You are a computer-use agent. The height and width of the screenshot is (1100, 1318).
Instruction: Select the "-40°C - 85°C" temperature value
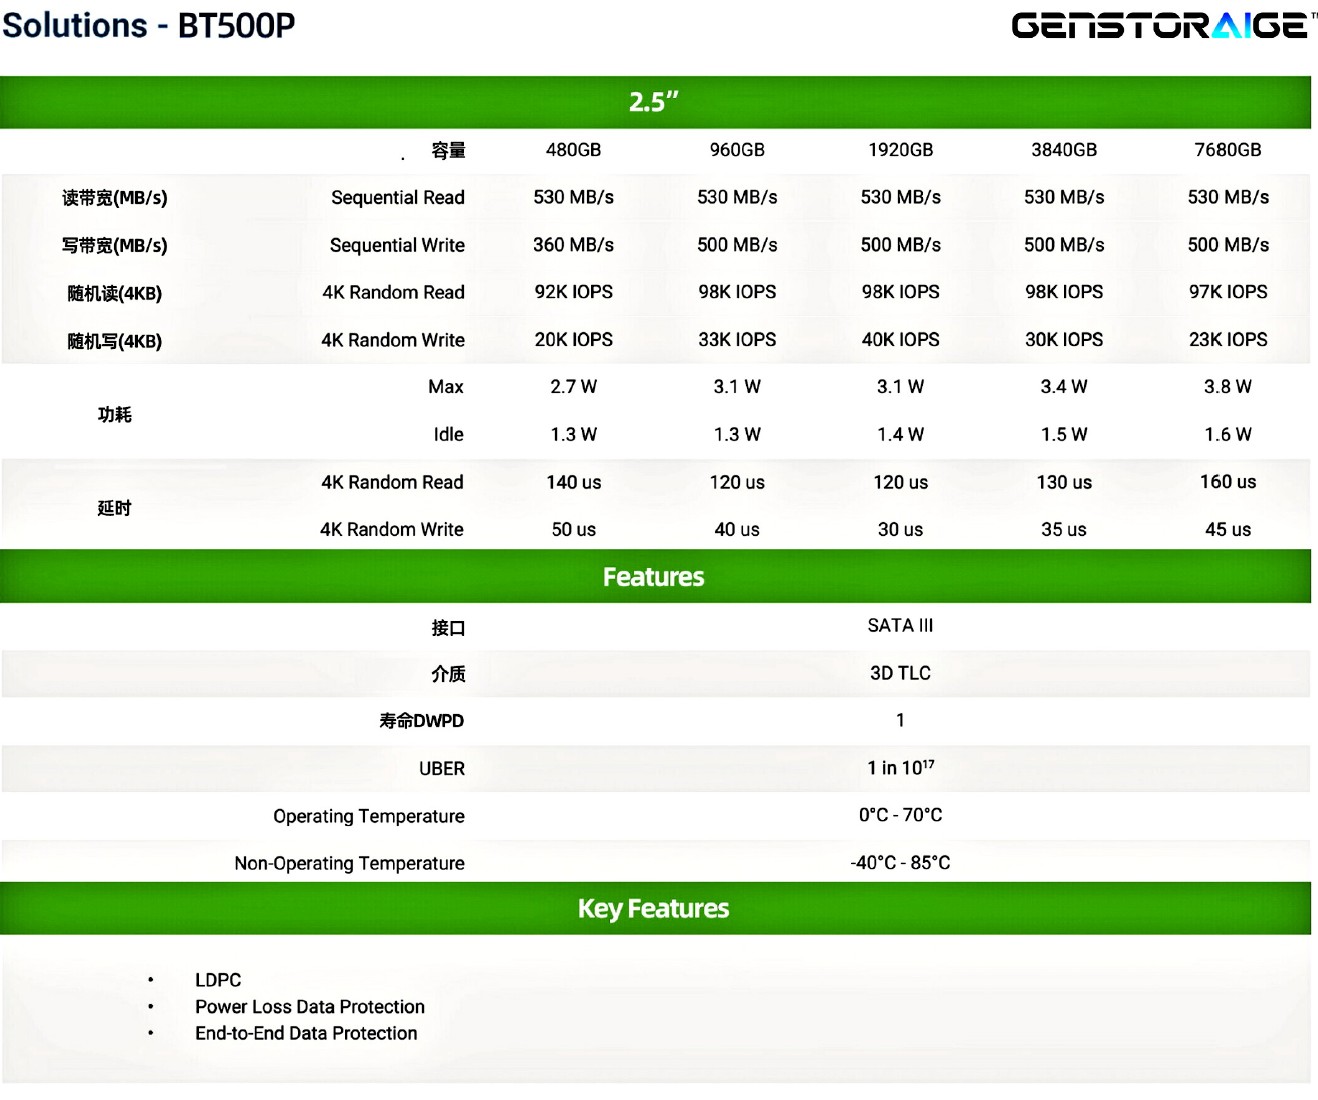(901, 863)
